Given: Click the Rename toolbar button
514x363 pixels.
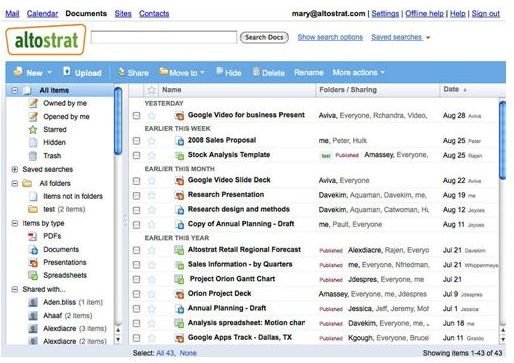Looking at the screenshot, I should coord(309,72).
